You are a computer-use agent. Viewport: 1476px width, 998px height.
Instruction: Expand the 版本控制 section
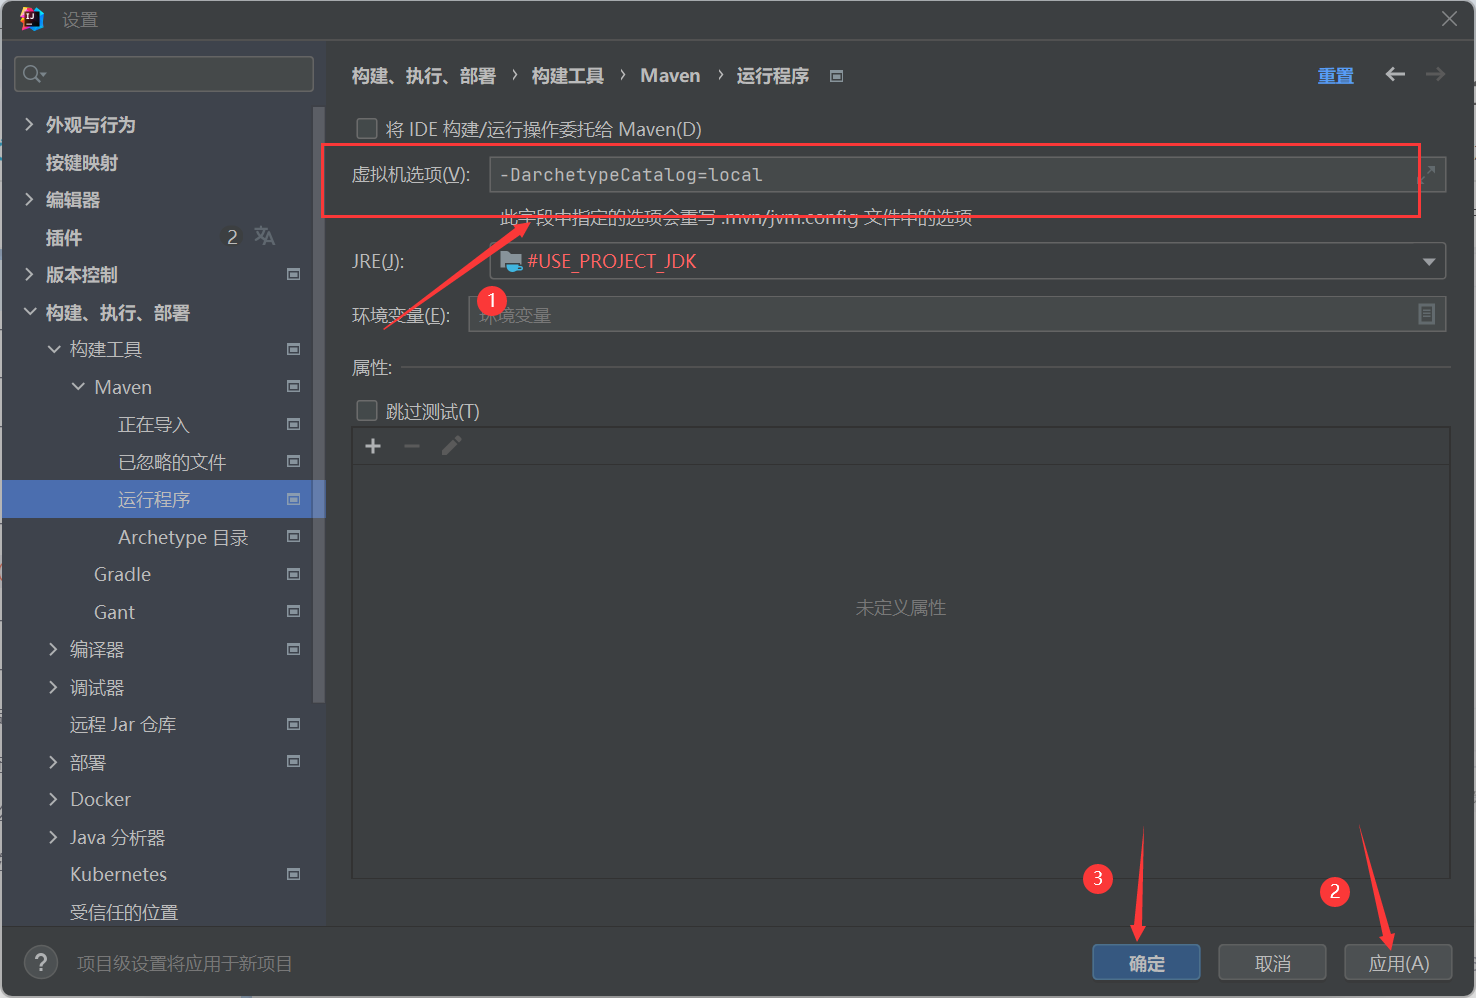pos(29,274)
